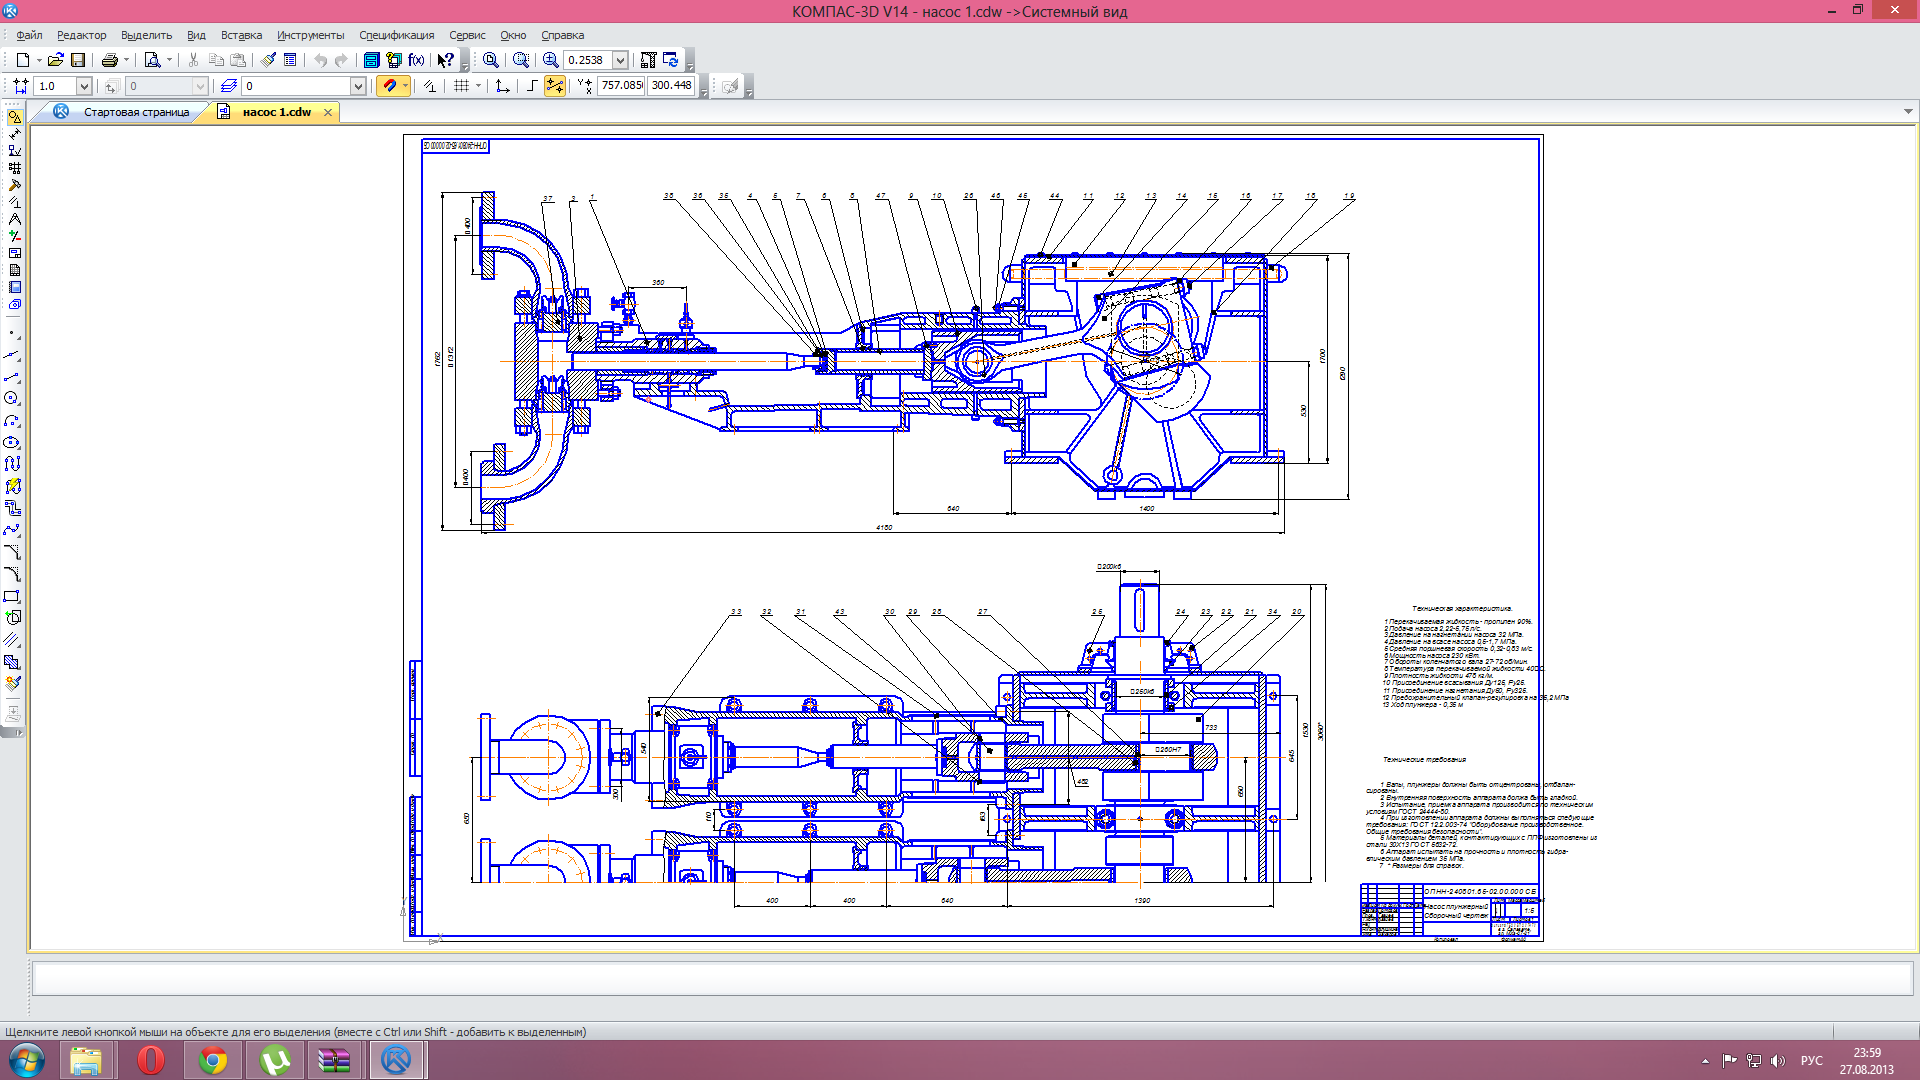Toggle orthogonal drawing mode
The width and height of the screenshot is (1920, 1080).
pyautogui.click(x=532, y=86)
